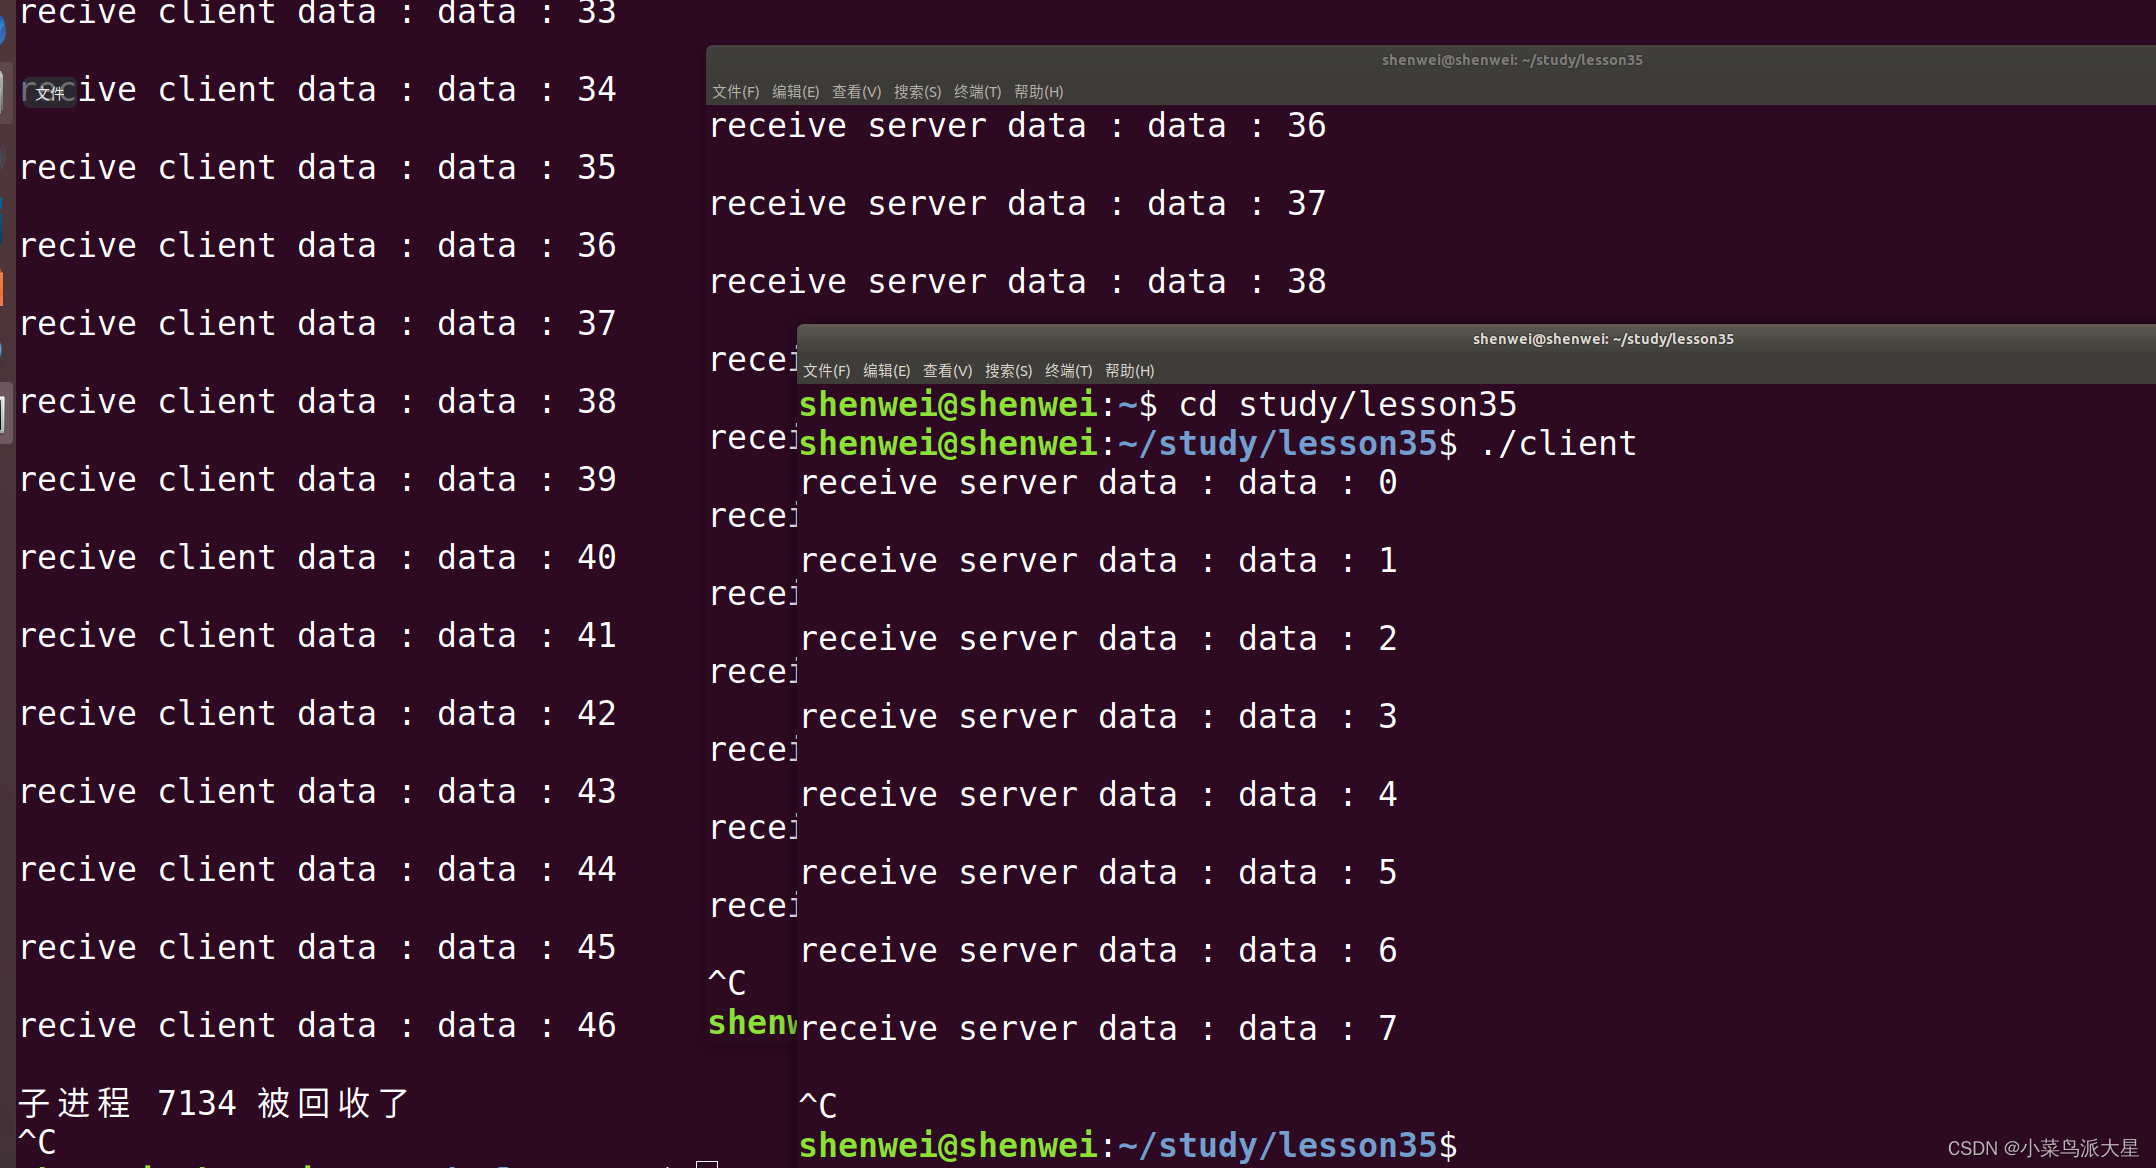Click the 子进程 7134 被回收了 message line
This screenshot has height=1168, width=2156.
pos(213,1103)
